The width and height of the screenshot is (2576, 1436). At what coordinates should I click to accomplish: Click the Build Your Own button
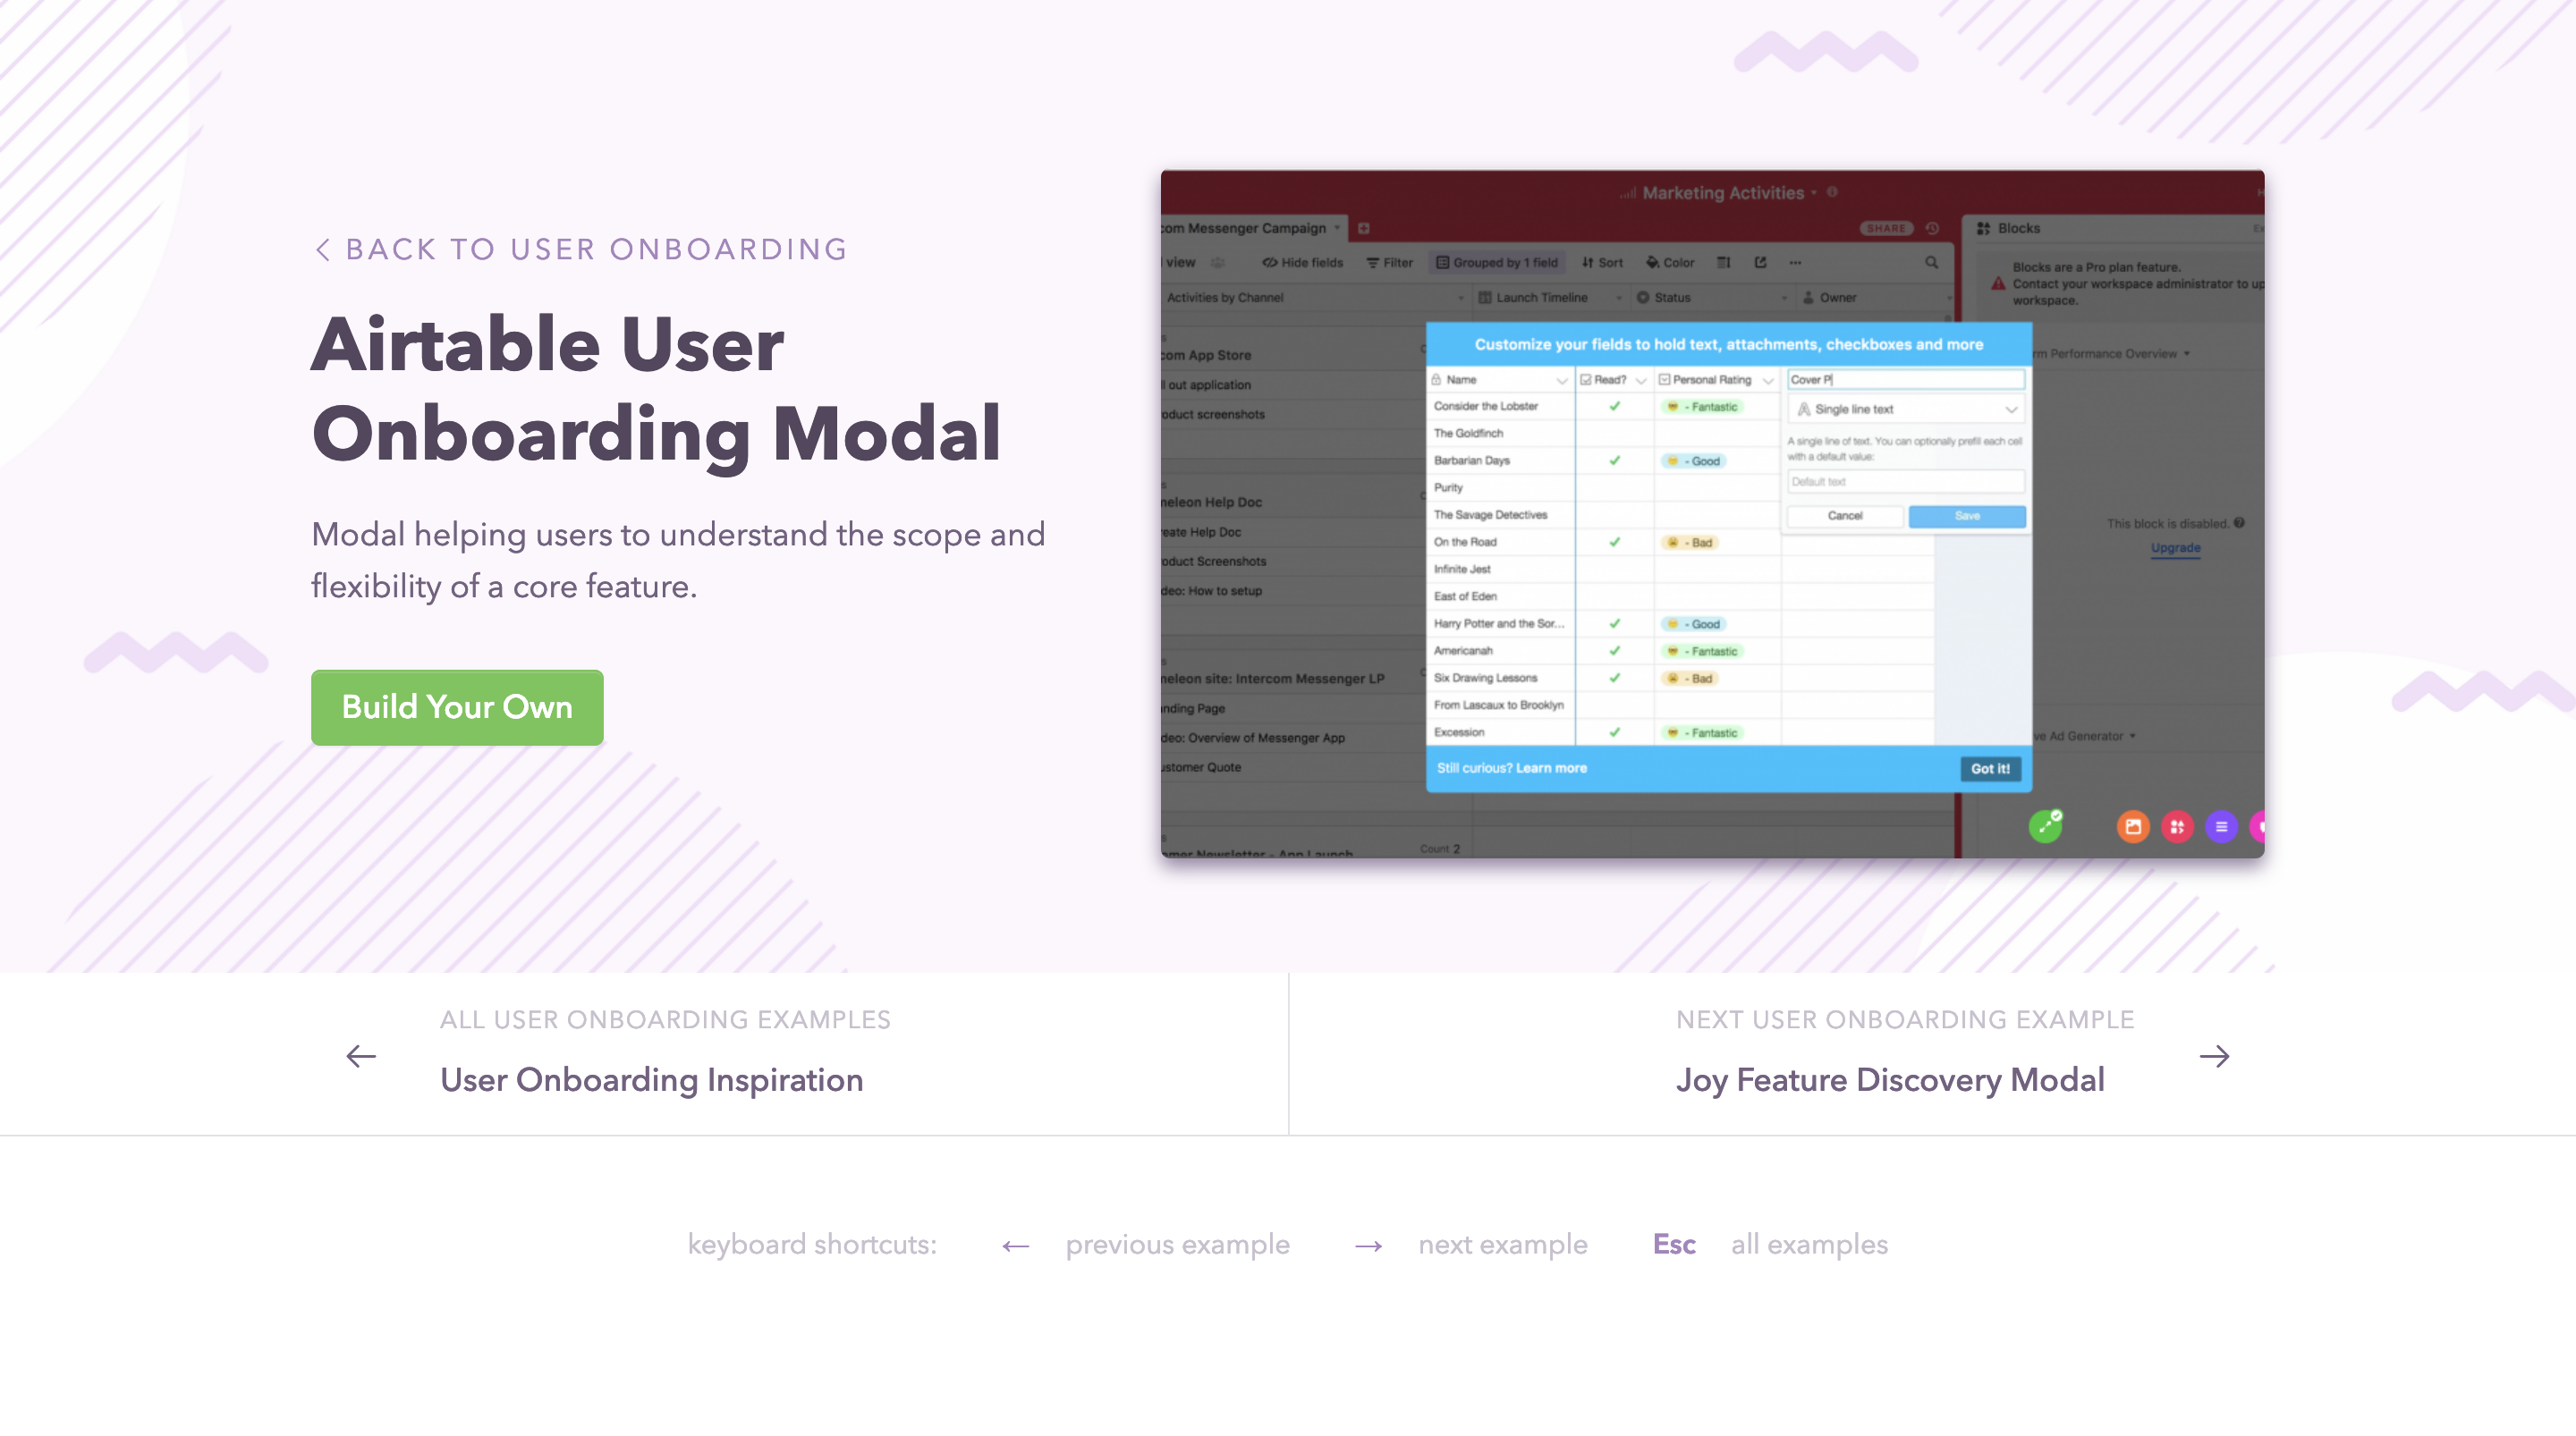pyautogui.click(x=457, y=707)
